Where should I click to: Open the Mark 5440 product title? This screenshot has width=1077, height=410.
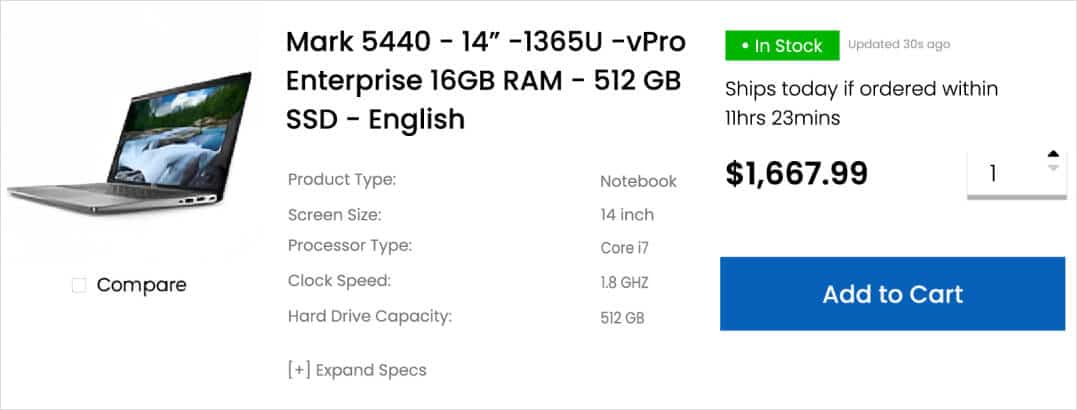485,81
